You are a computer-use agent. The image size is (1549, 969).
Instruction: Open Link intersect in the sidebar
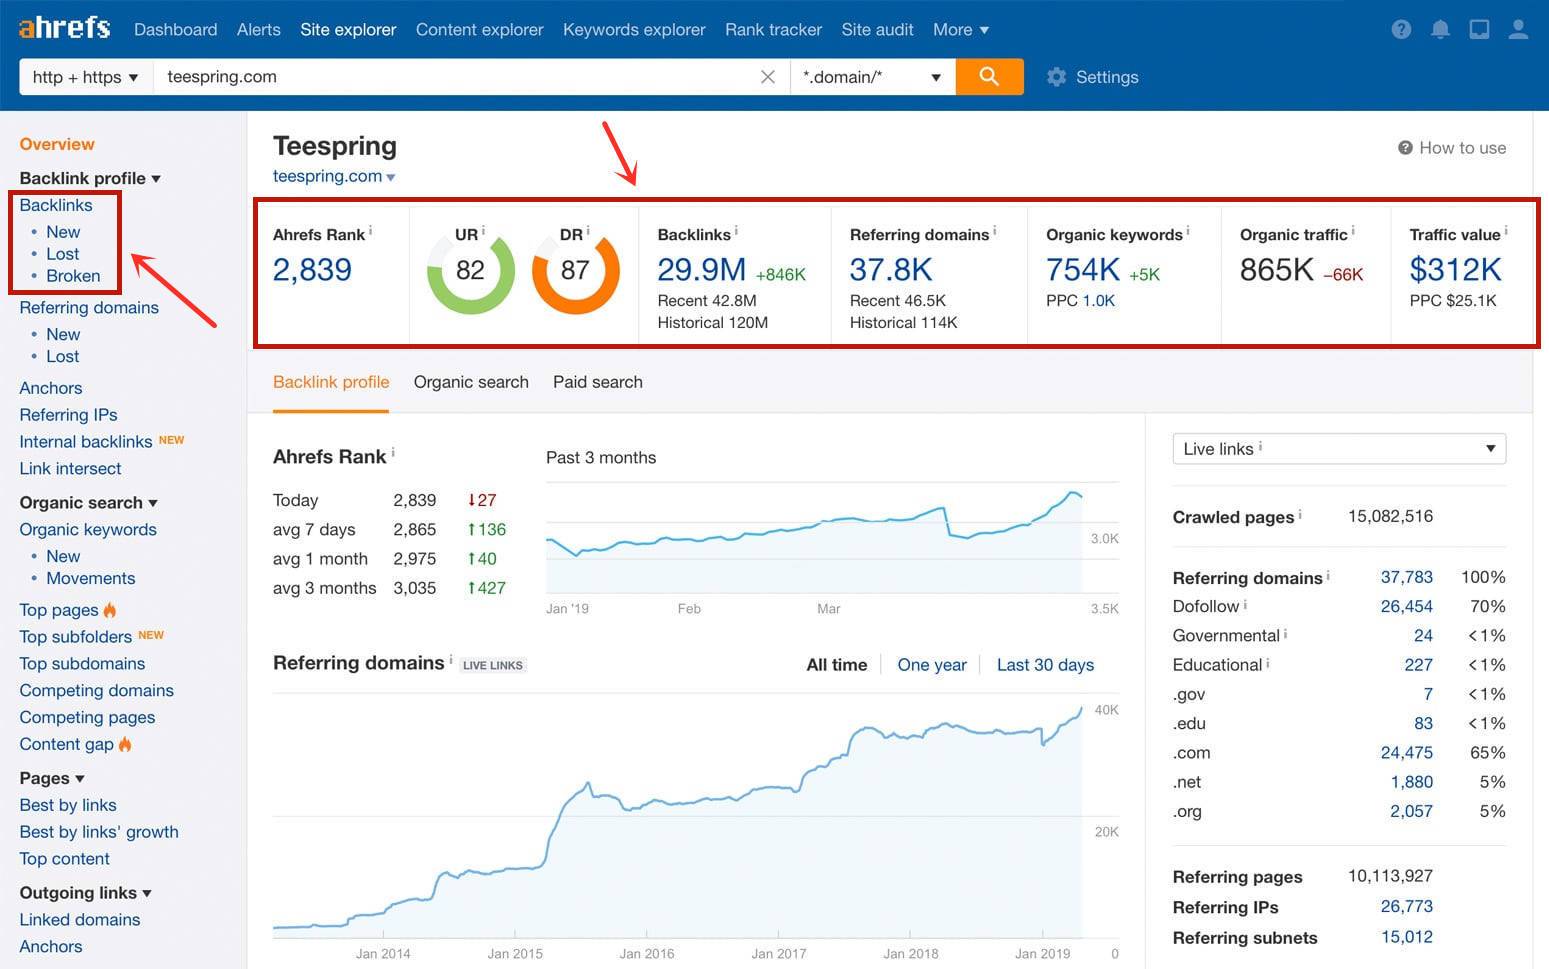(70, 469)
